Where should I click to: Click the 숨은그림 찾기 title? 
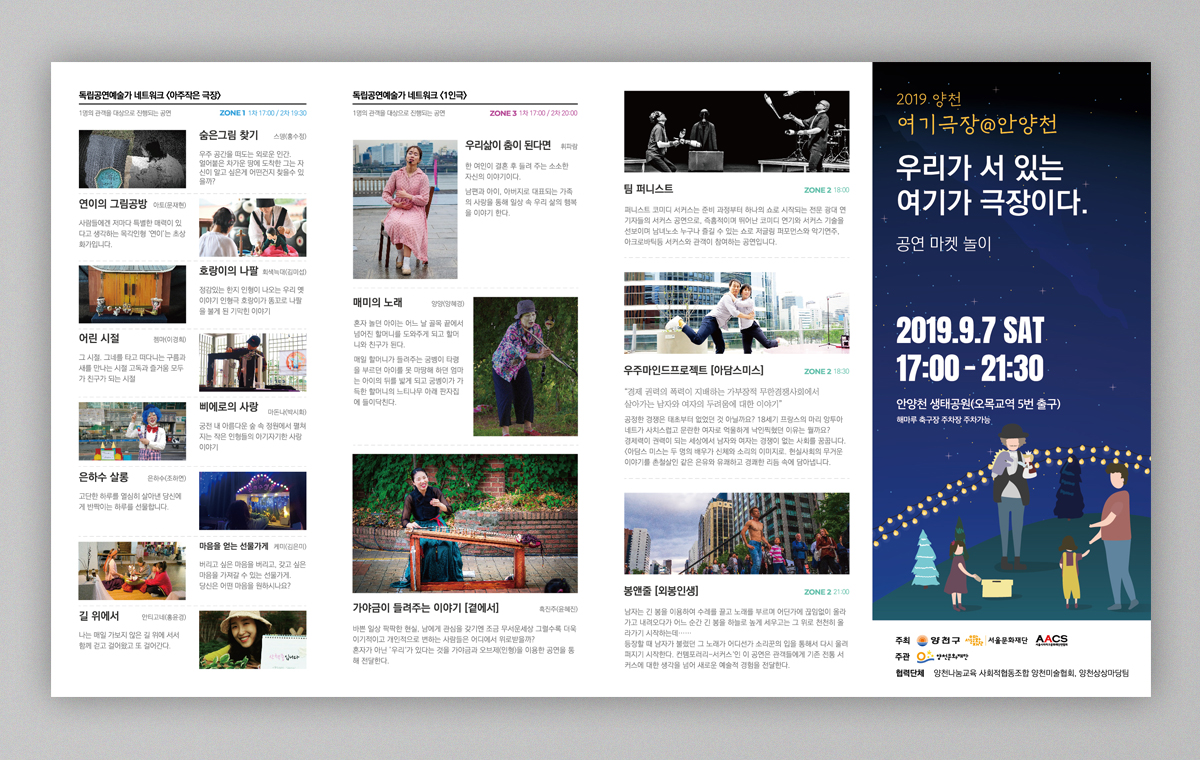228,135
